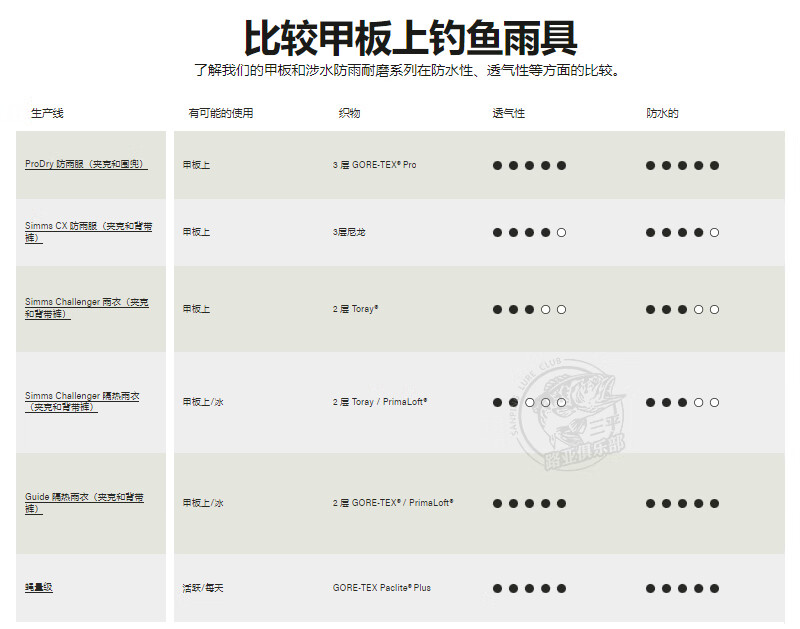The image size is (800, 629).
Task: Click the 防水的 column header
Action: click(662, 113)
